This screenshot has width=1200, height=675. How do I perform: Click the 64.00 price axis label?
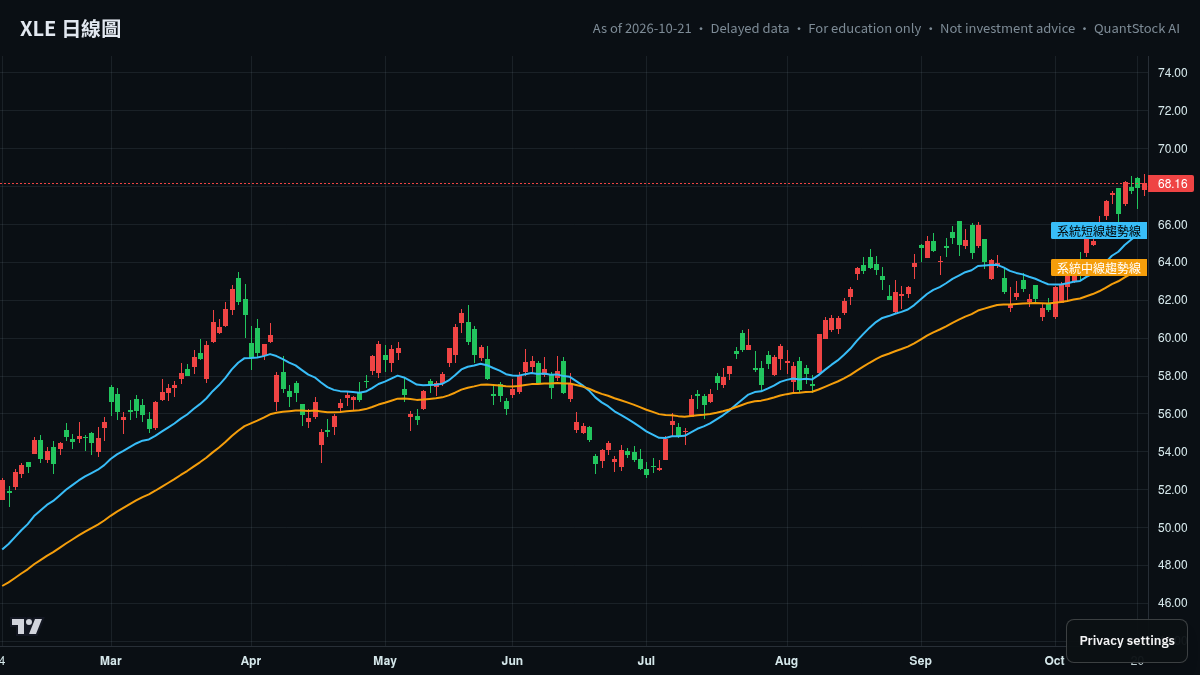(x=1173, y=262)
